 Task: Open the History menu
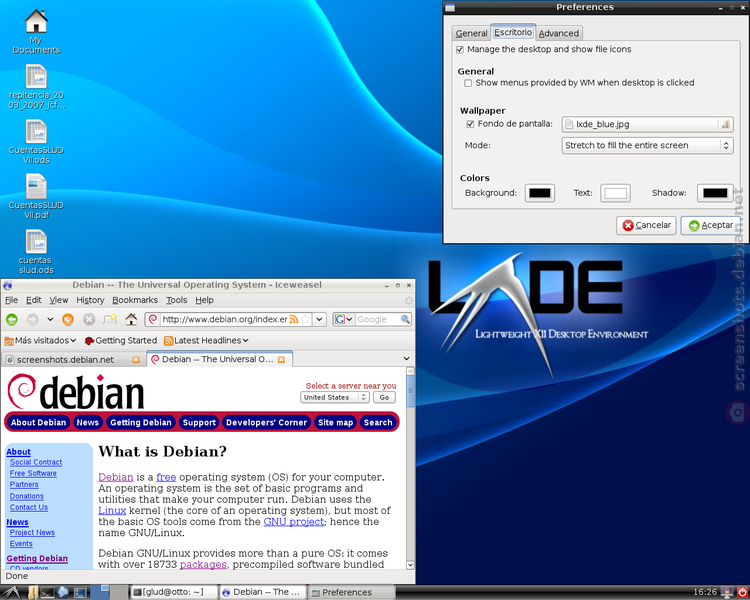coord(90,300)
